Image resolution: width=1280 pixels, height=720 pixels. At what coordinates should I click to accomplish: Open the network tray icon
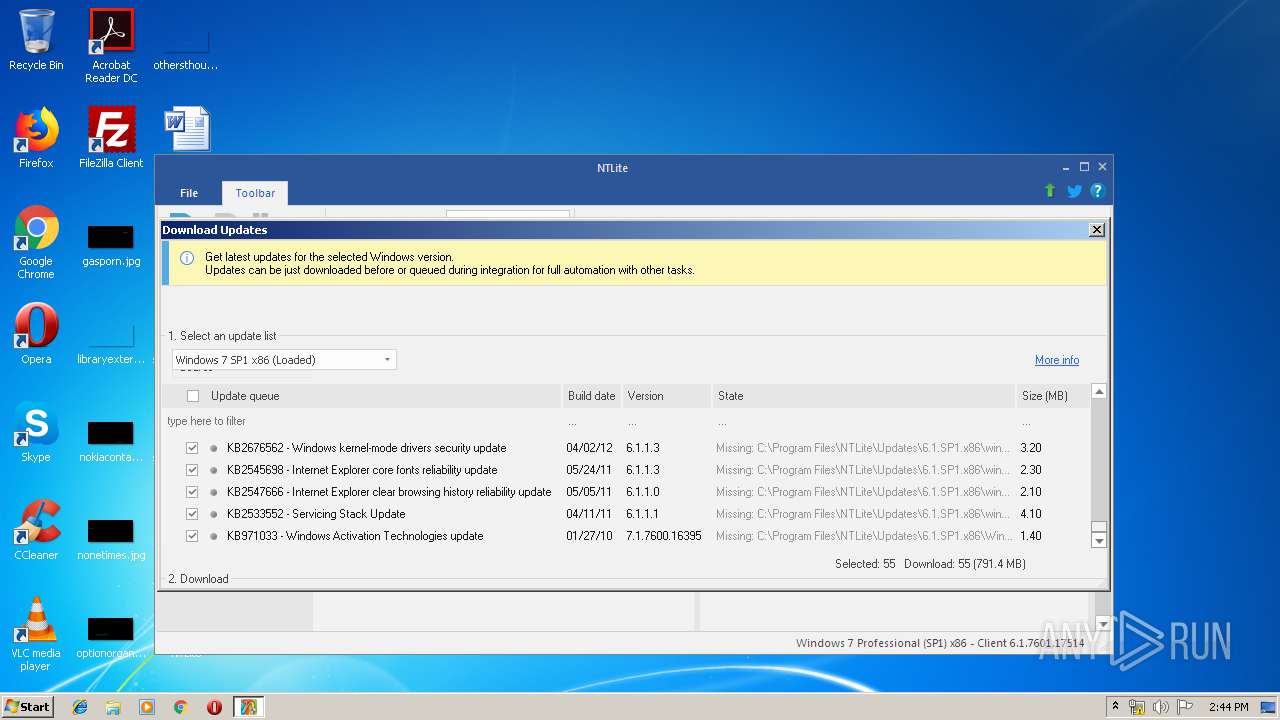[x=1137, y=707]
